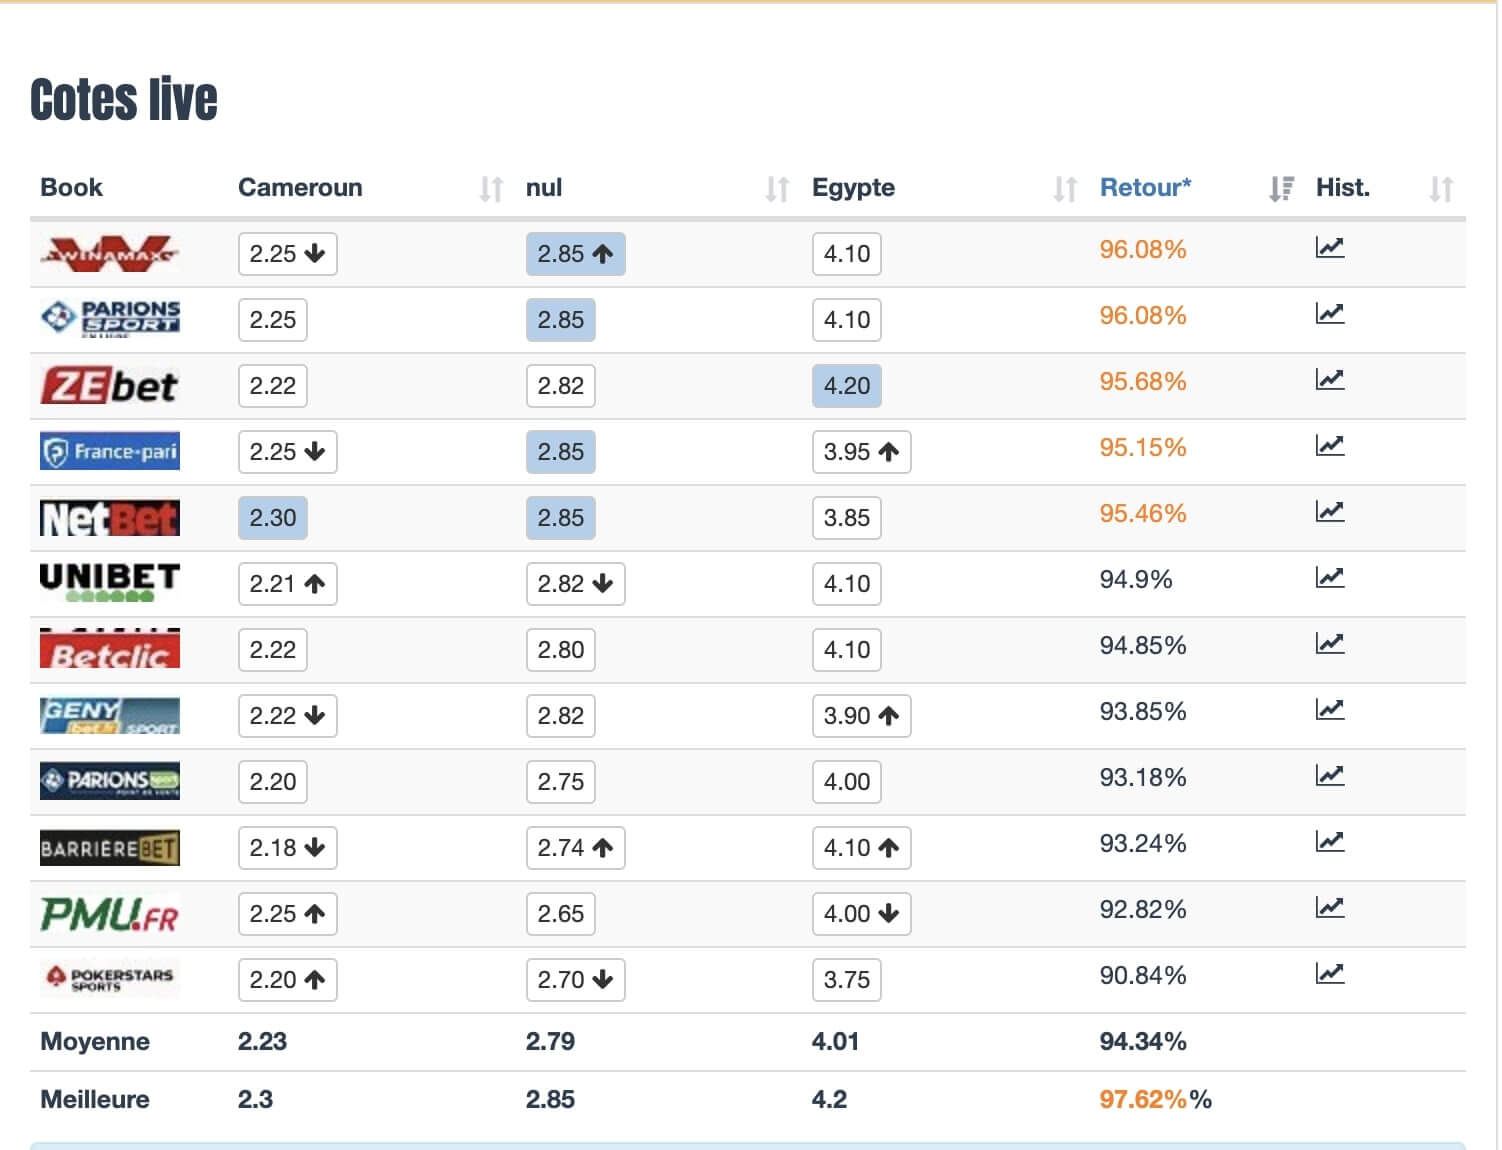This screenshot has height=1150, width=1502.
Task: Select Winamax nul odds 2.85
Action: point(575,254)
